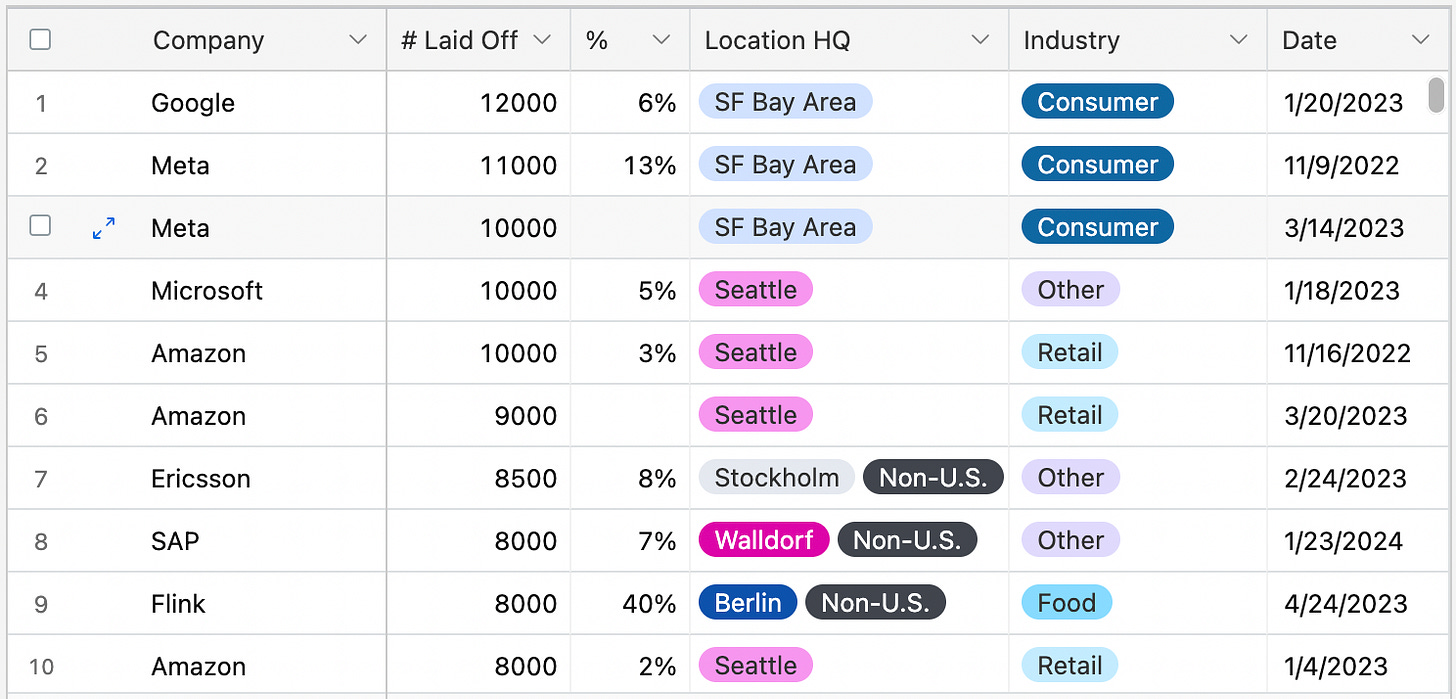The width and height of the screenshot is (1456, 699).
Task: Click the 1/4/2023 date cell
Action: click(x=1336, y=666)
